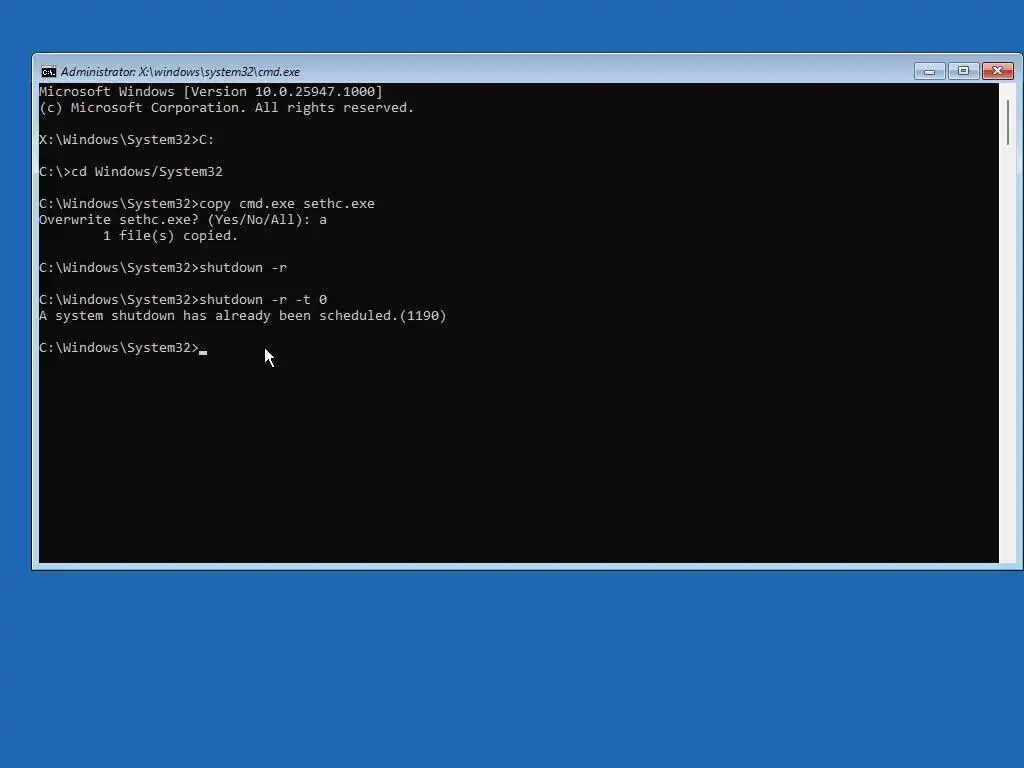This screenshot has height=768, width=1024.
Task: Click the 'X:\Windows\System32>C:' line
Action: (127, 140)
